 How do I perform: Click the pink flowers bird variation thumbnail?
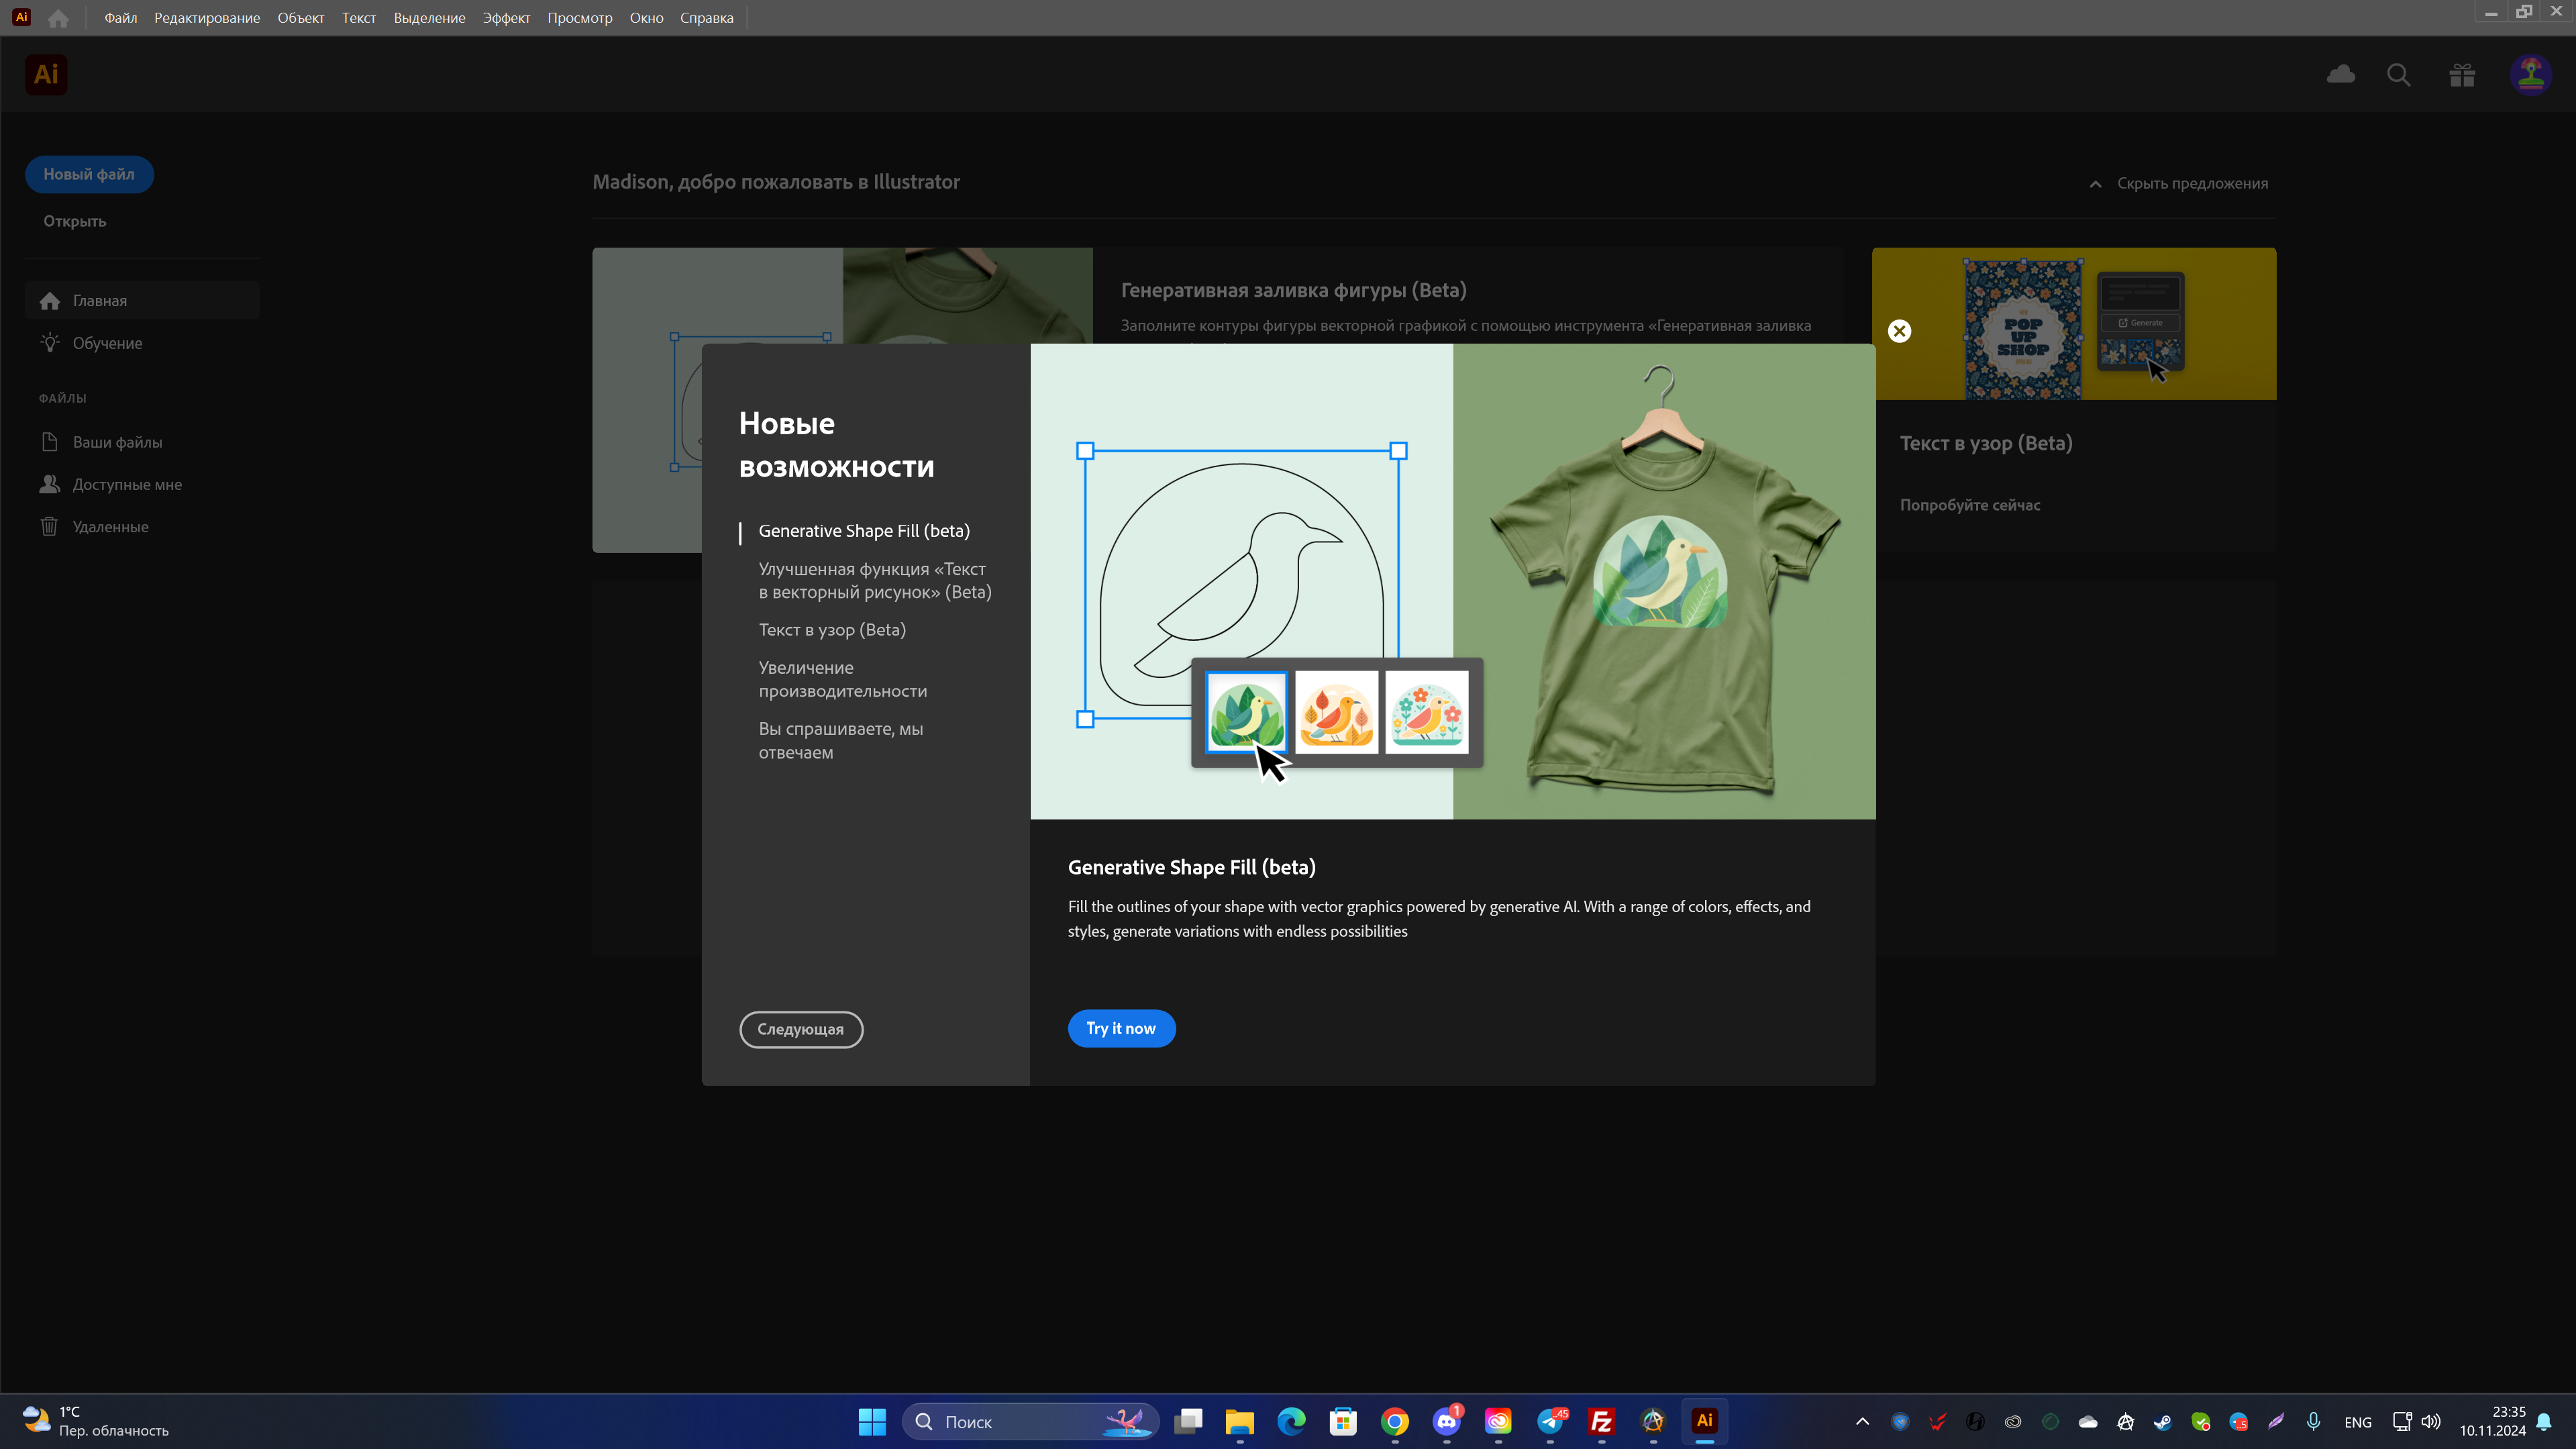[1426, 712]
